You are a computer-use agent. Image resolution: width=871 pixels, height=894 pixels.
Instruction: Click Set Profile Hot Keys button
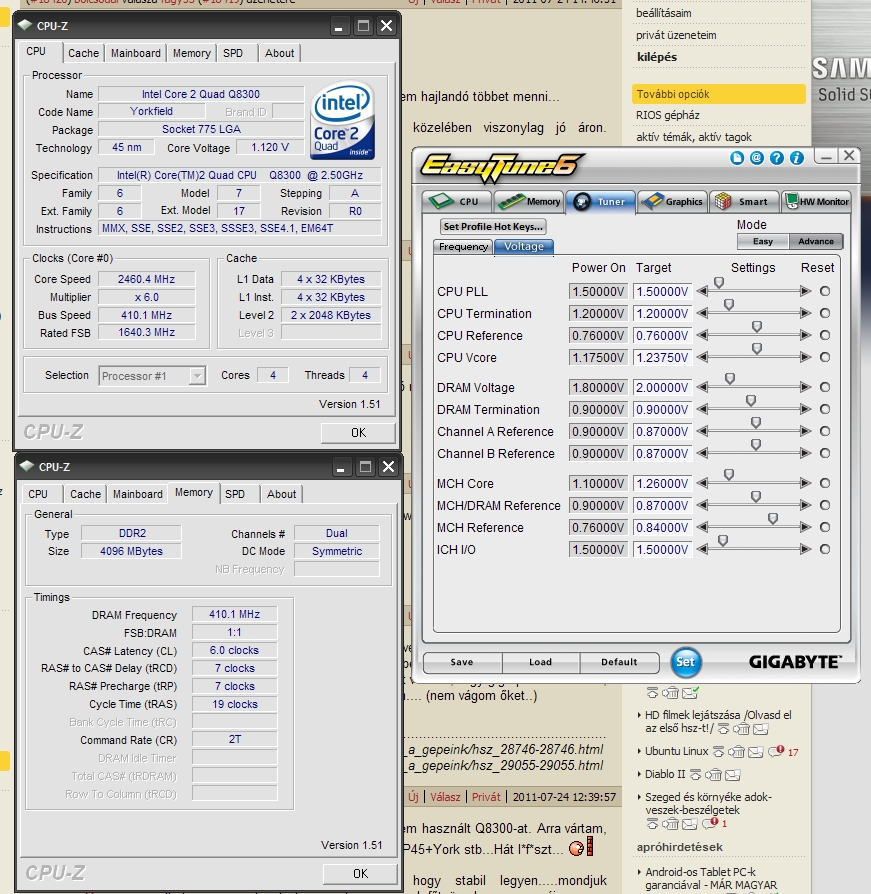[493, 226]
